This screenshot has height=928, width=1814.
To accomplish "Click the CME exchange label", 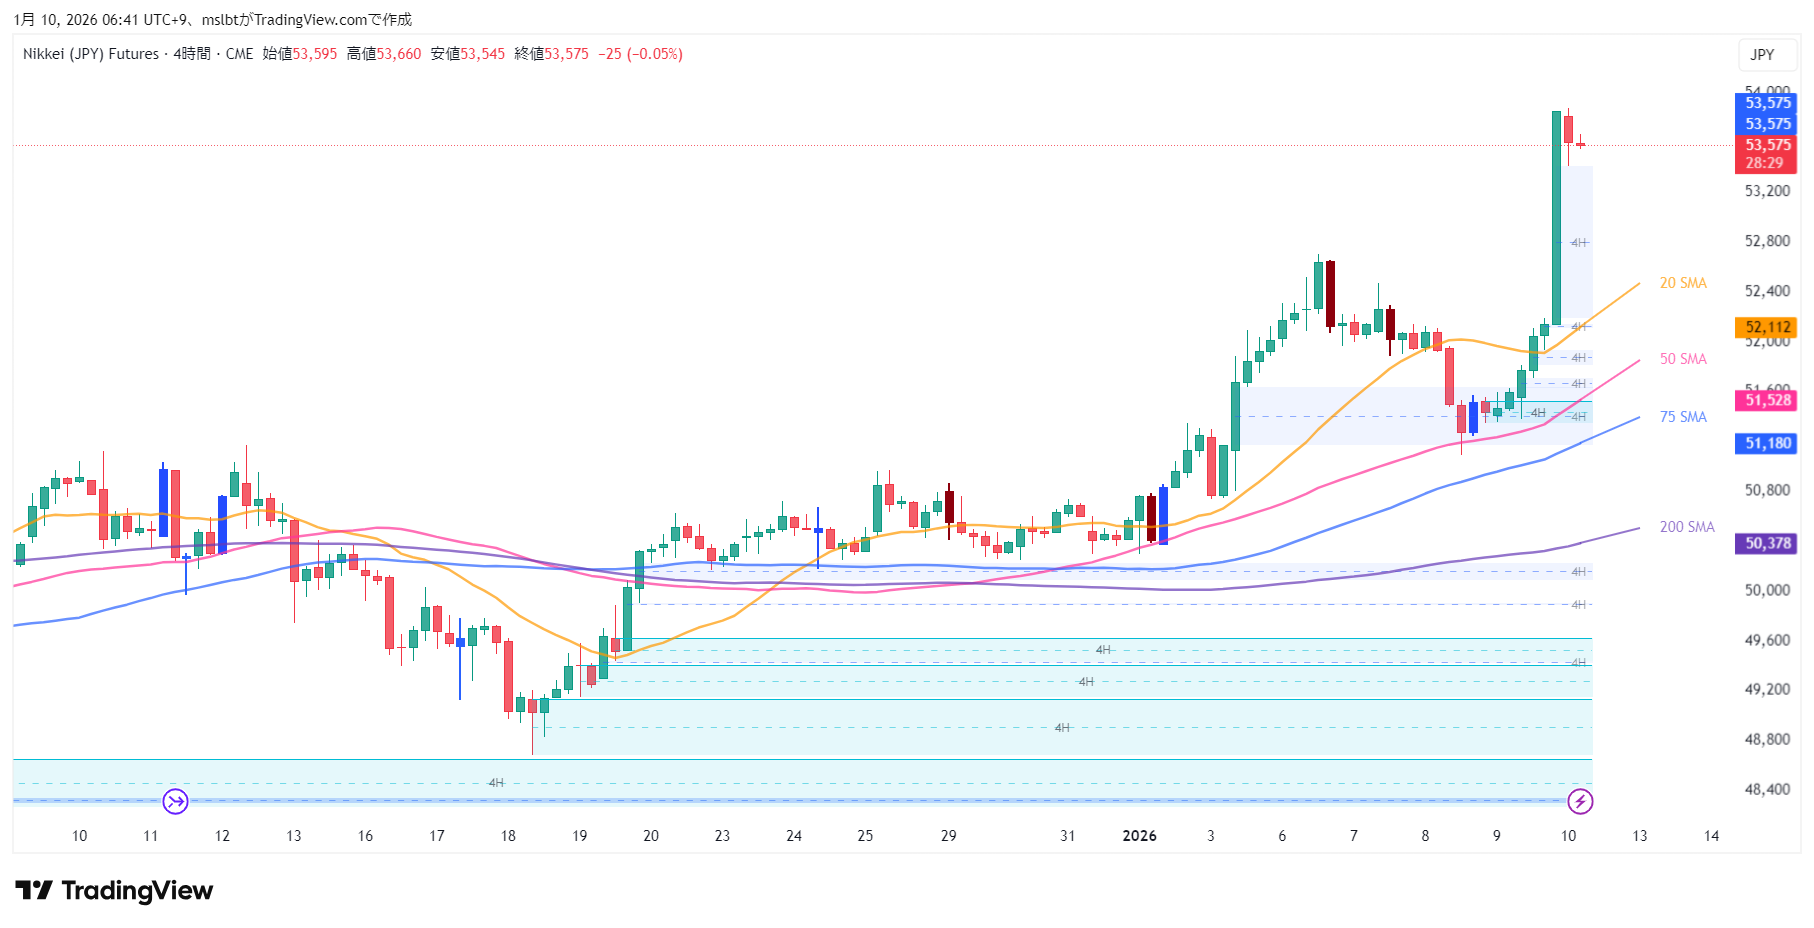I will 239,54.
